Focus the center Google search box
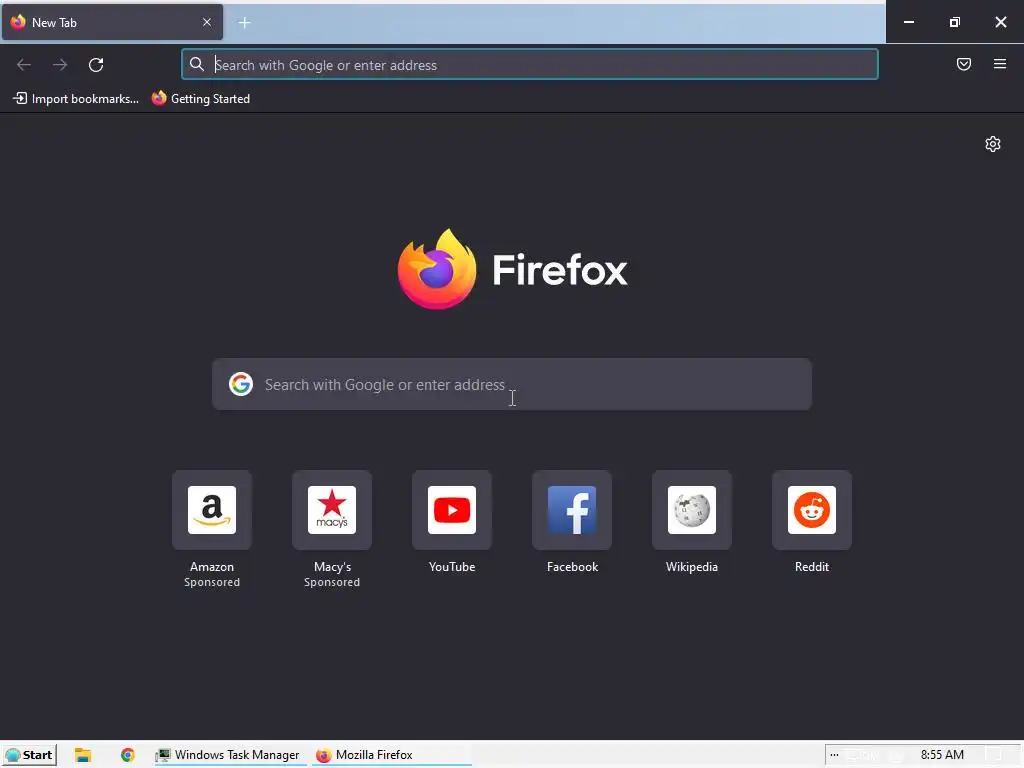Image resolution: width=1024 pixels, height=768 pixels. (x=512, y=384)
